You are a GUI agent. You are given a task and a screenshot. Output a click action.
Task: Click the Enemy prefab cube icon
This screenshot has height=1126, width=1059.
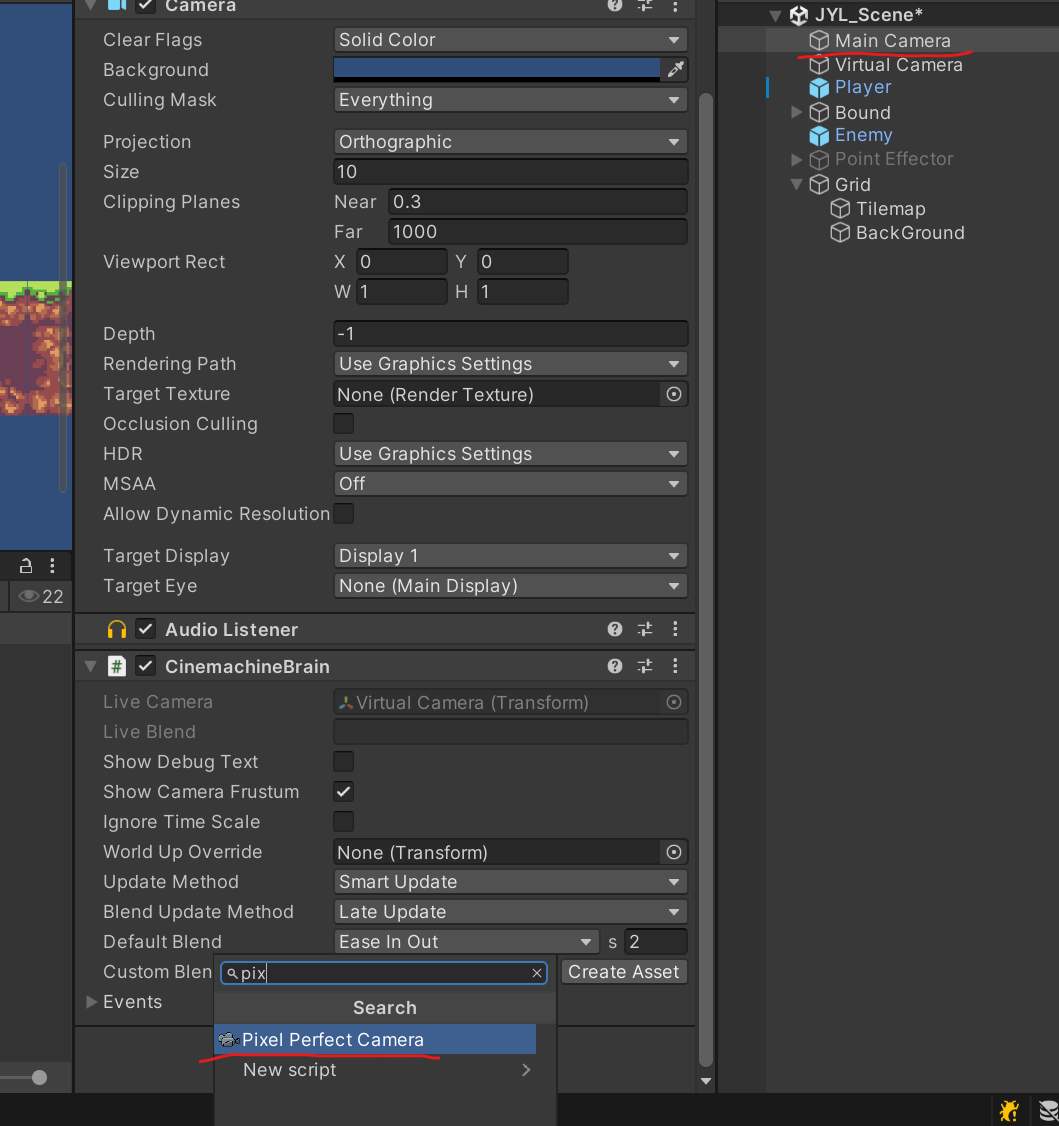tap(819, 136)
